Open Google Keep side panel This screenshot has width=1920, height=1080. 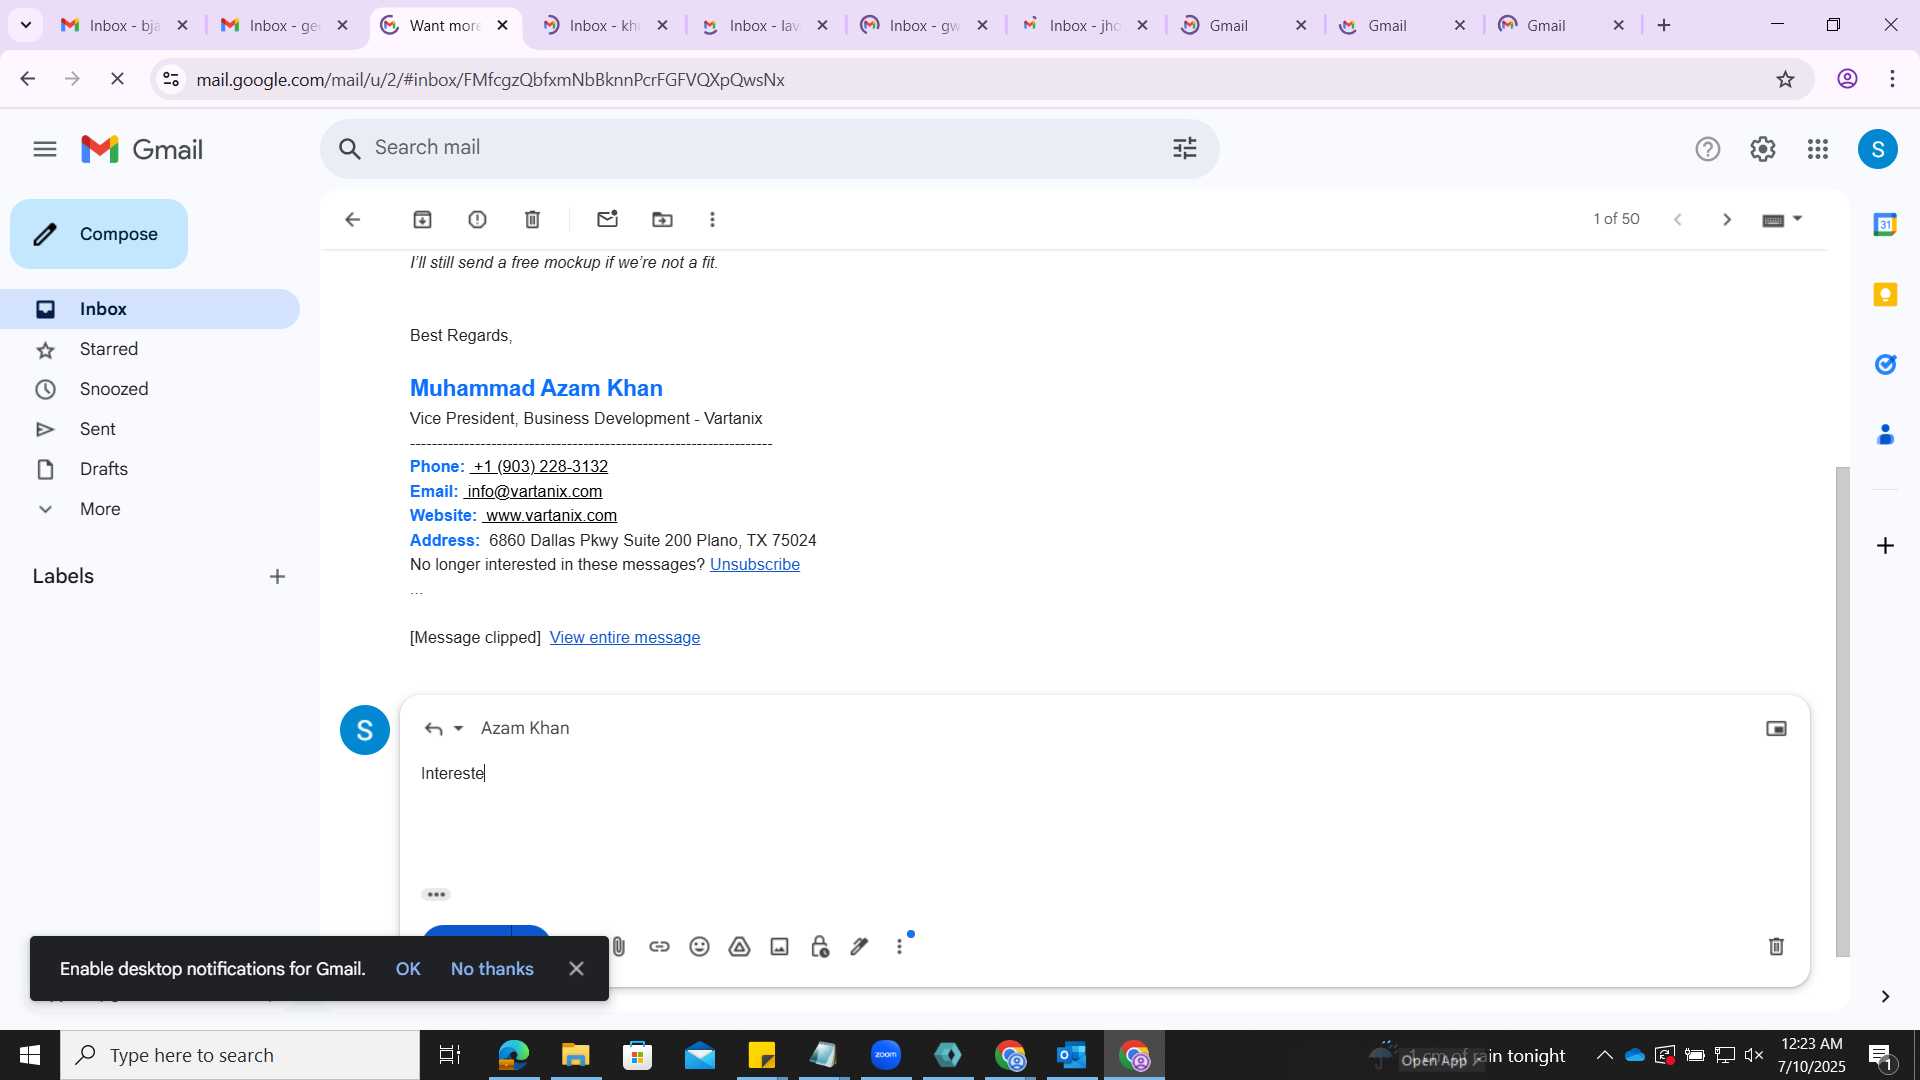pyautogui.click(x=1885, y=294)
